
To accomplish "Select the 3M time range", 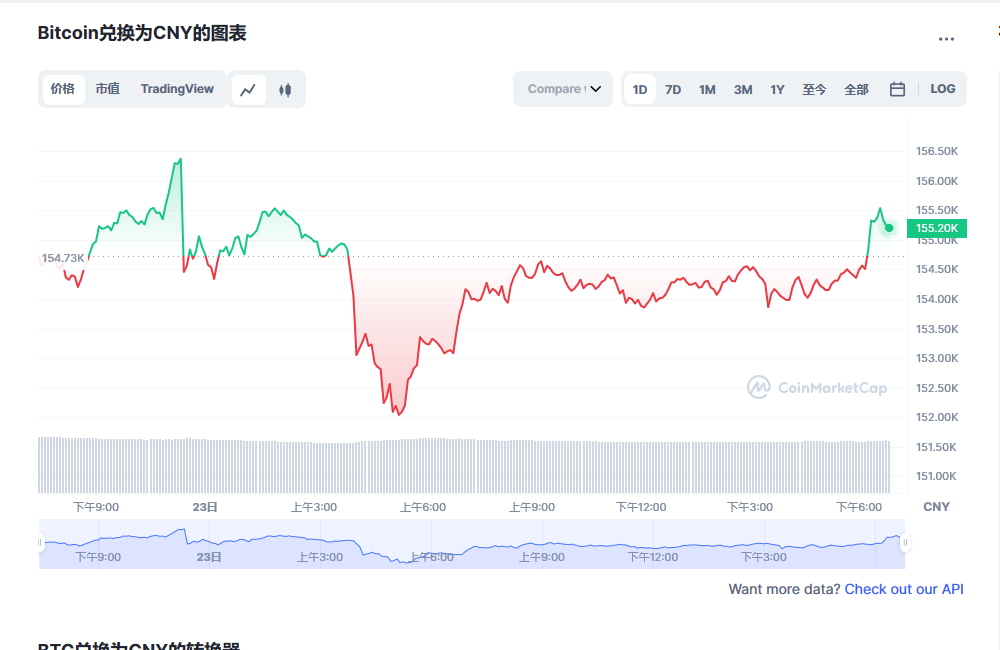I will [x=742, y=89].
